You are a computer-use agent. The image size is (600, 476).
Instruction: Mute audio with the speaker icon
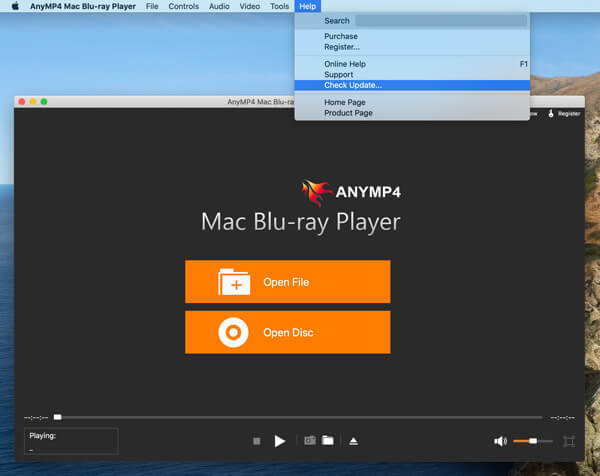tap(500, 441)
